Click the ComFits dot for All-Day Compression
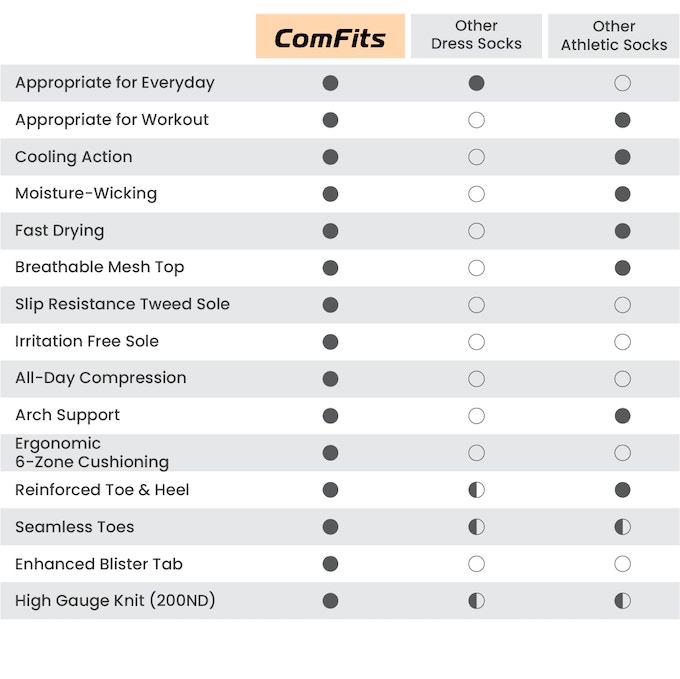The image size is (680, 679). click(x=331, y=379)
